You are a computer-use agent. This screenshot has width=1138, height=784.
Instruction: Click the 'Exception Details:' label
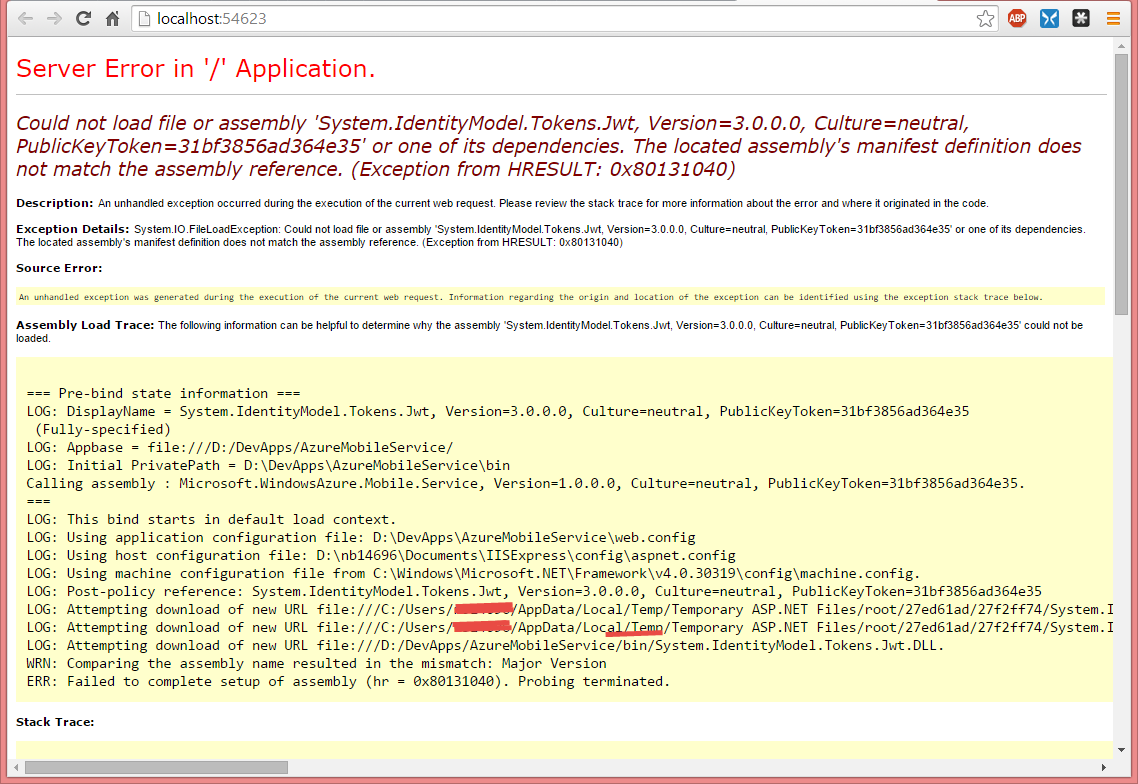tap(73, 229)
